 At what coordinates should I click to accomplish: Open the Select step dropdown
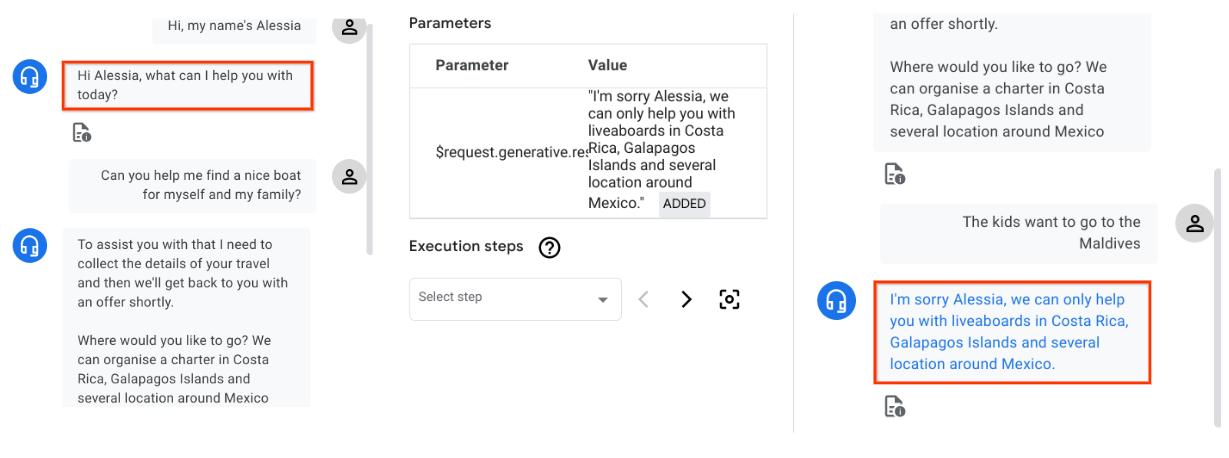(515, 299)
